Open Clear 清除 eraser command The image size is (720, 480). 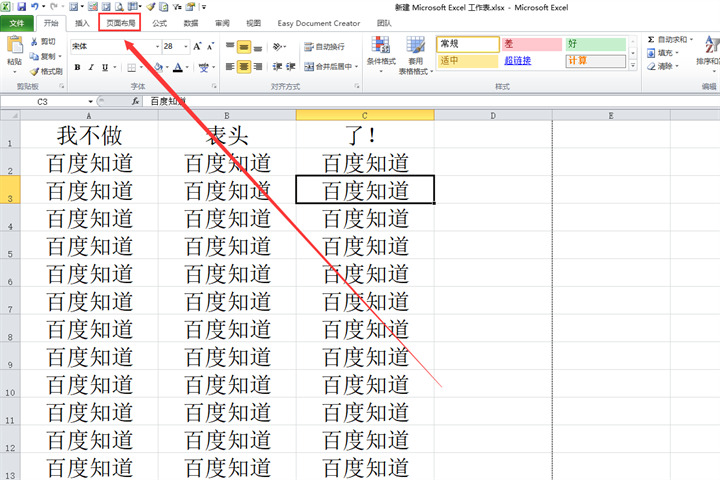coord(663,66)
